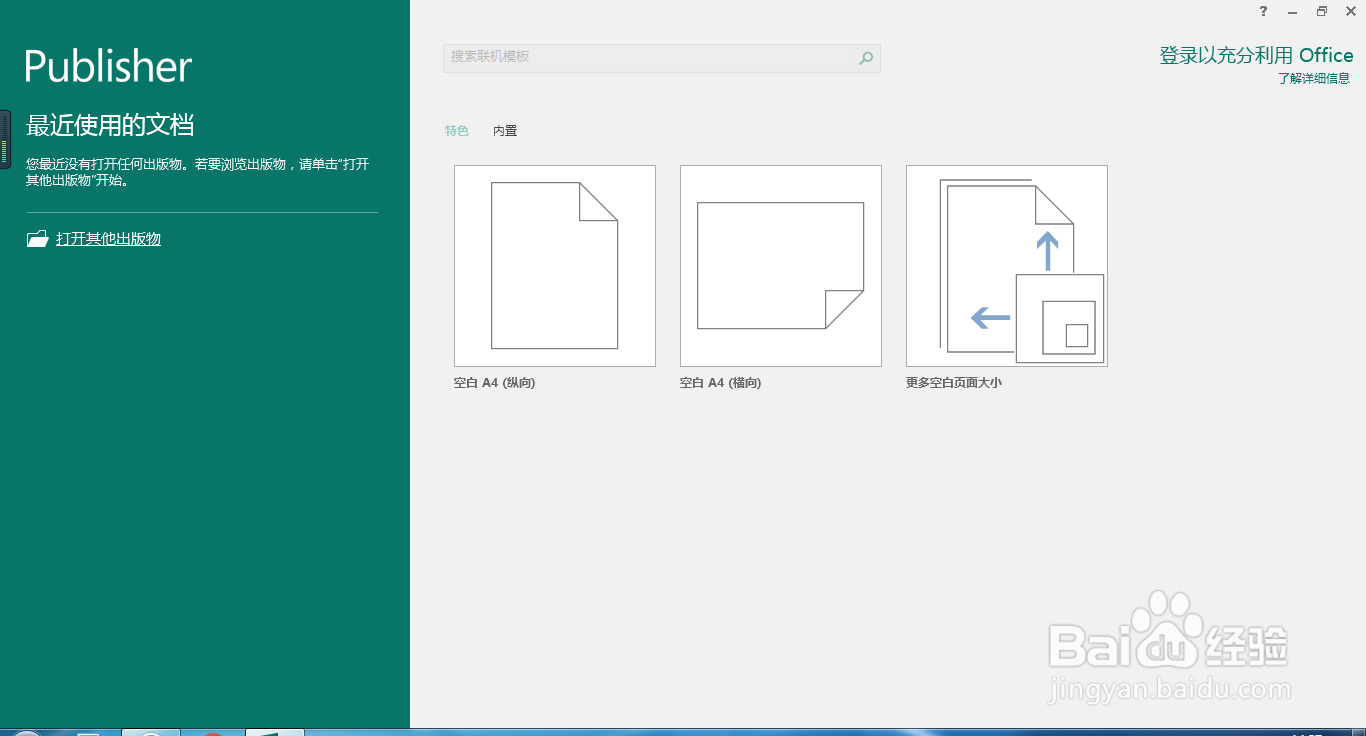The image size is (1366, 736).
Task: Switch to the 特色 tab
Action: [457, 131]
